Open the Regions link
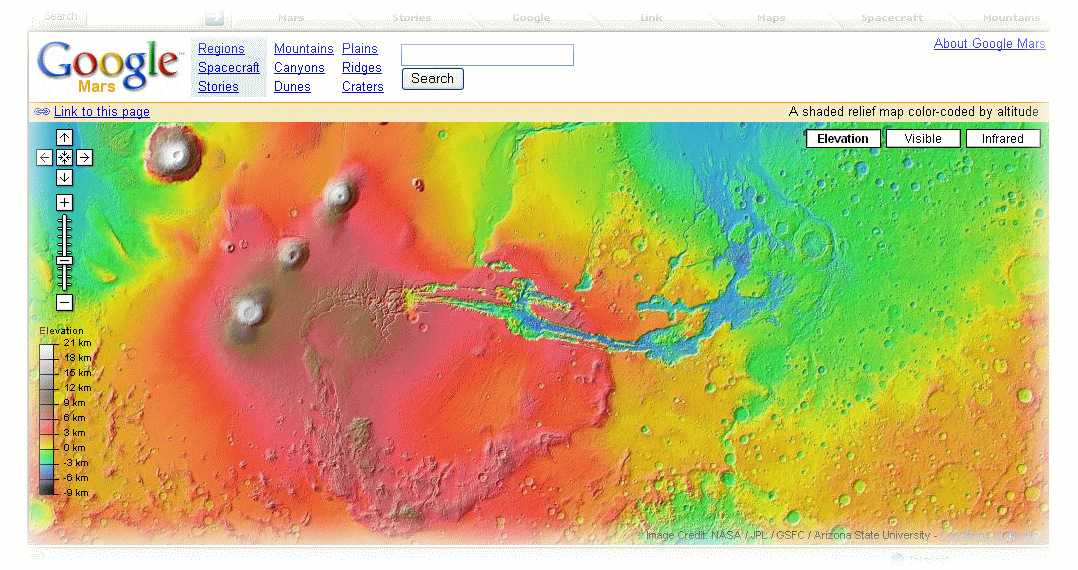Viewport: 1078px width, 570px height. [x=221, y=49]
